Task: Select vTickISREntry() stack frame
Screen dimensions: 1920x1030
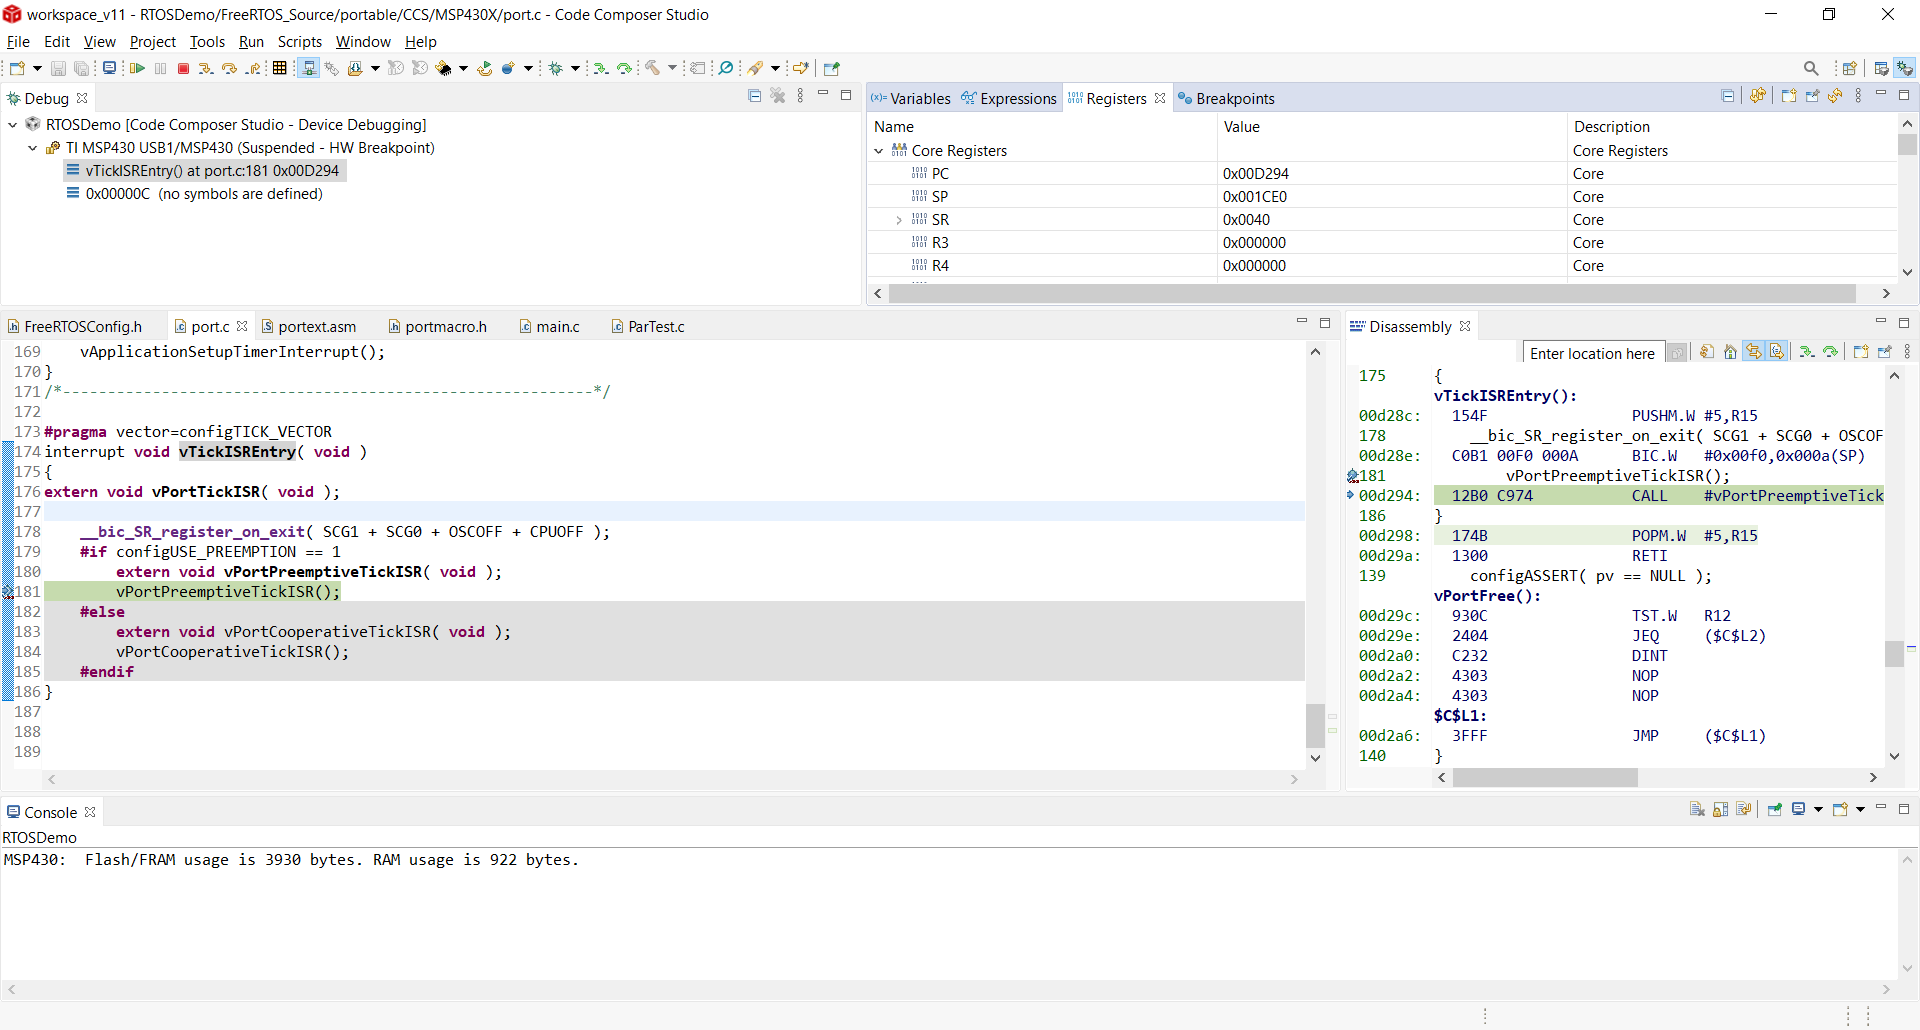Action: click(205, 171)
